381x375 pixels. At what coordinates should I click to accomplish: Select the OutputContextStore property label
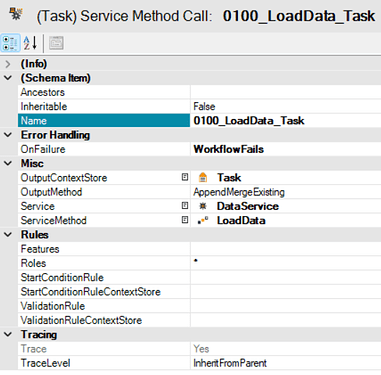click(x=64, y=178)
